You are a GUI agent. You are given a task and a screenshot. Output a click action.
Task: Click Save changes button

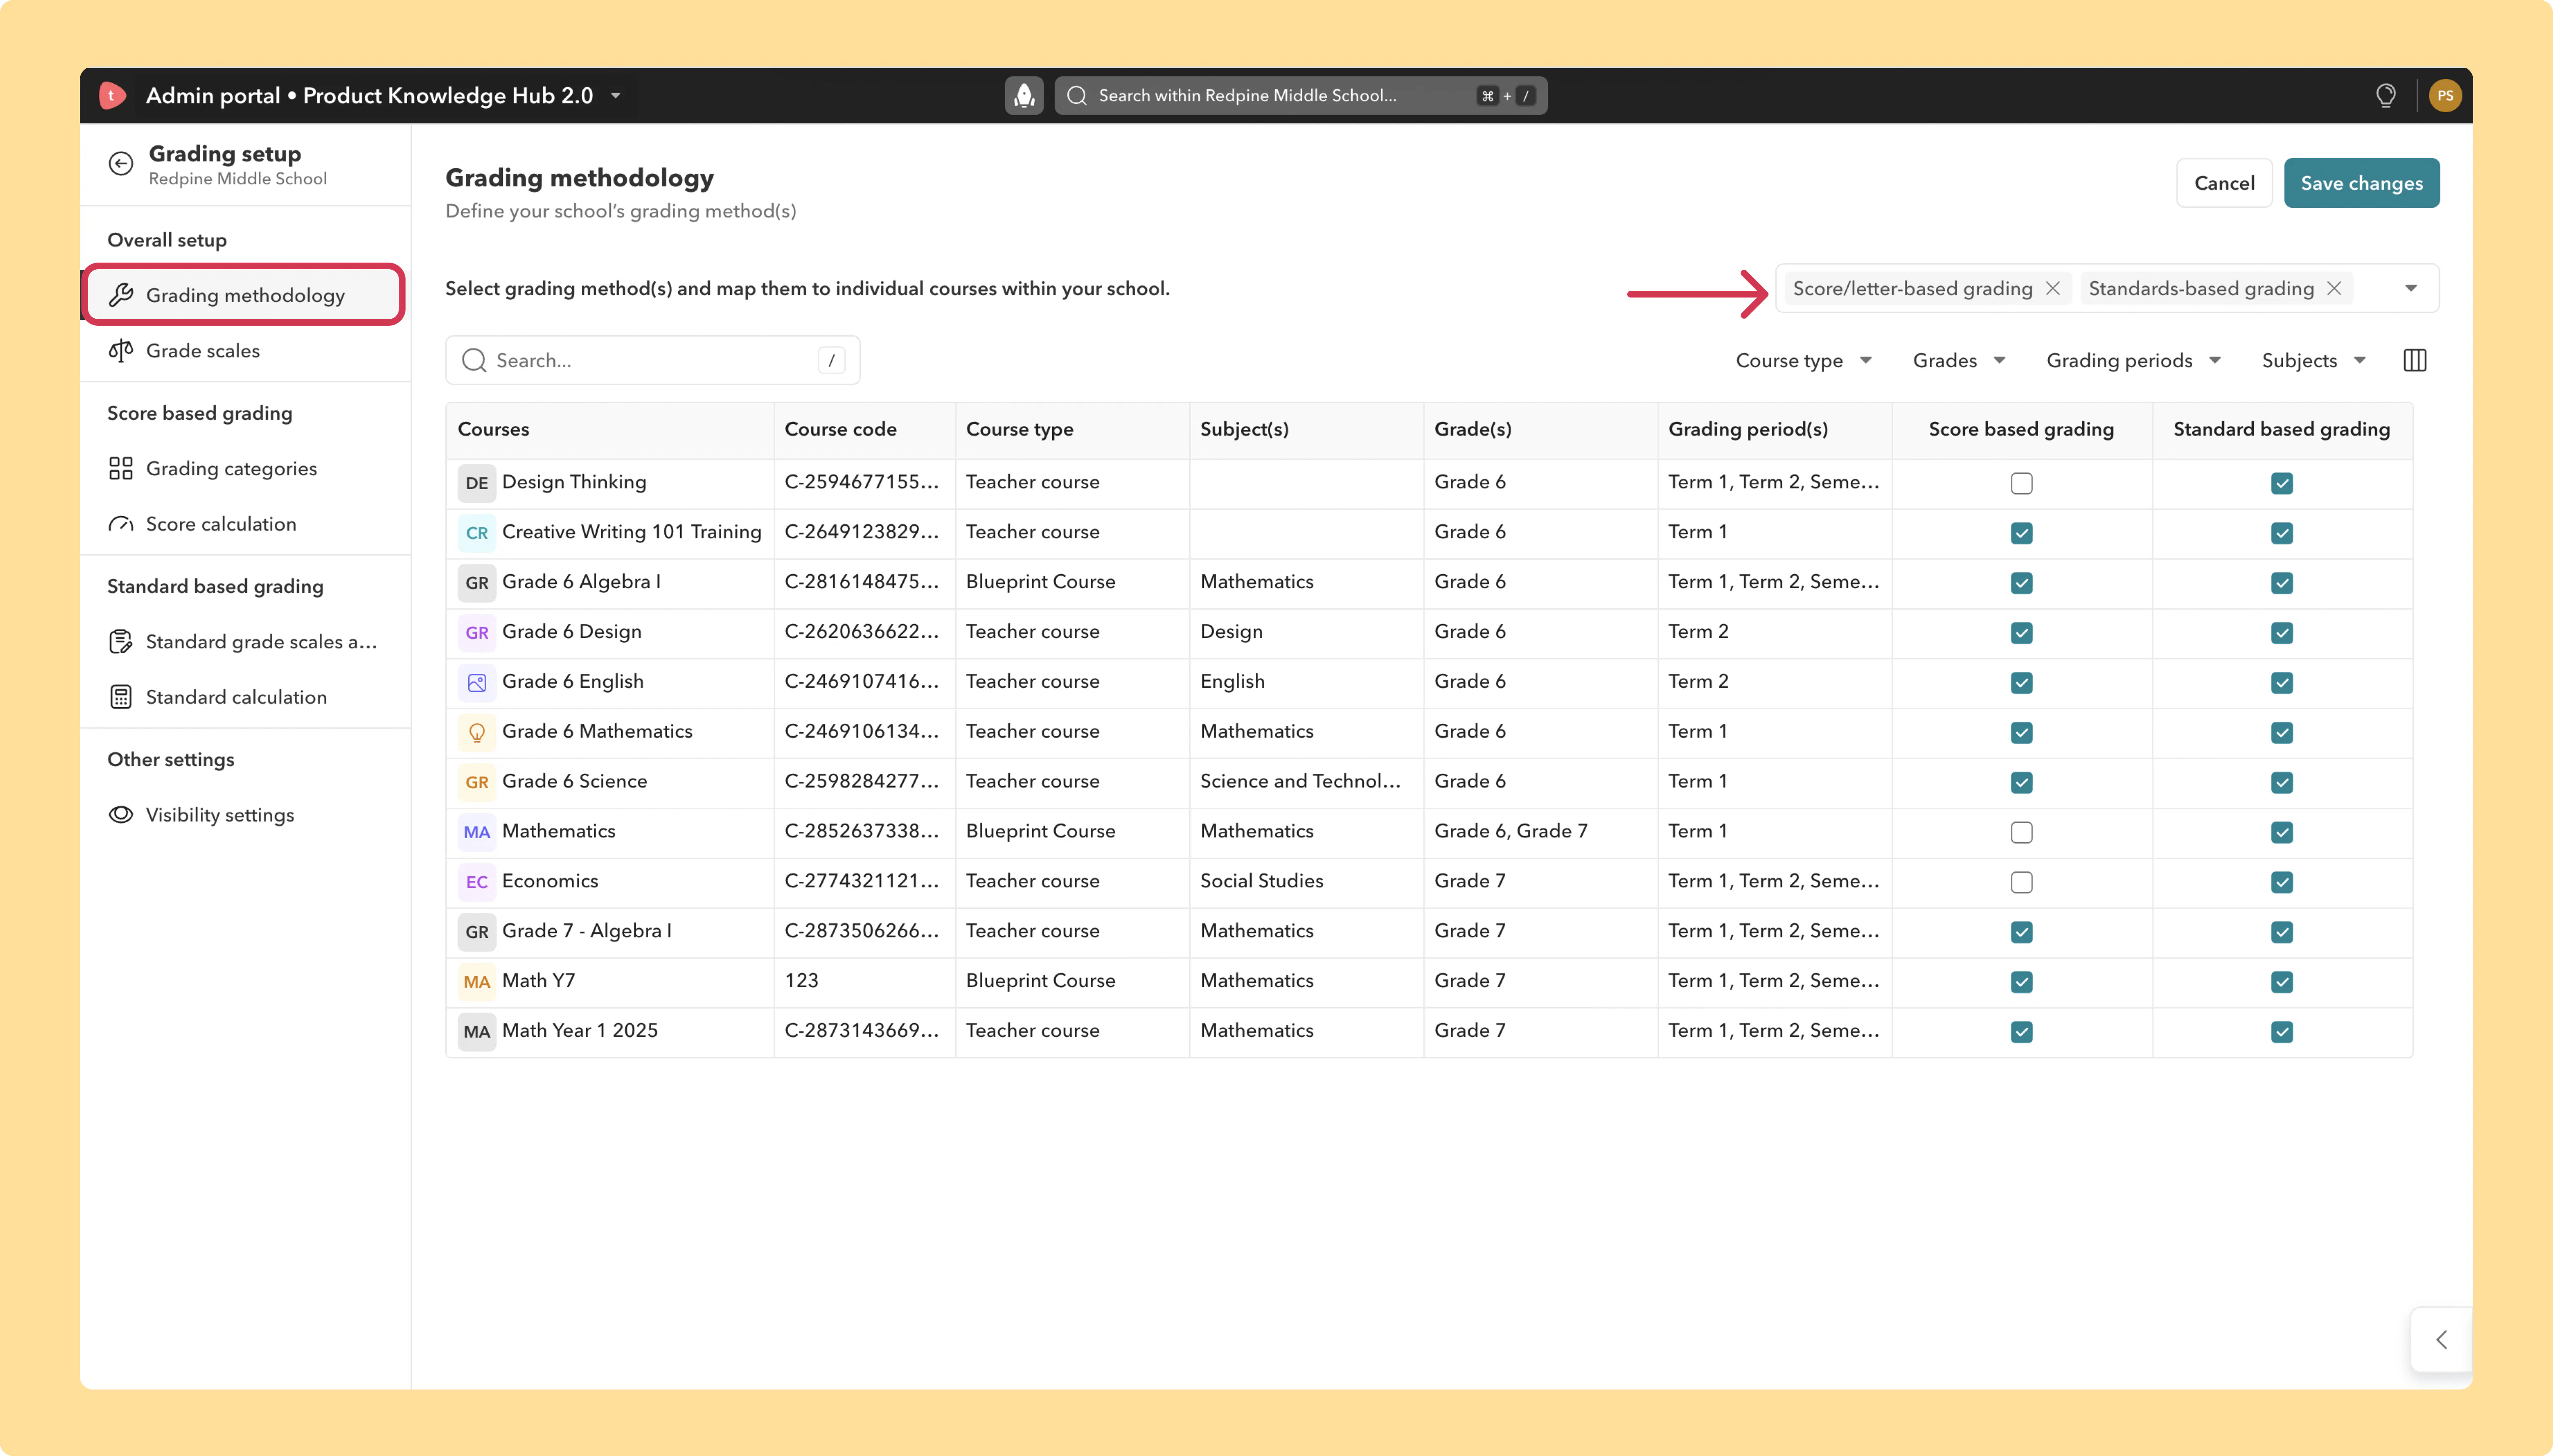point(2361,183)
